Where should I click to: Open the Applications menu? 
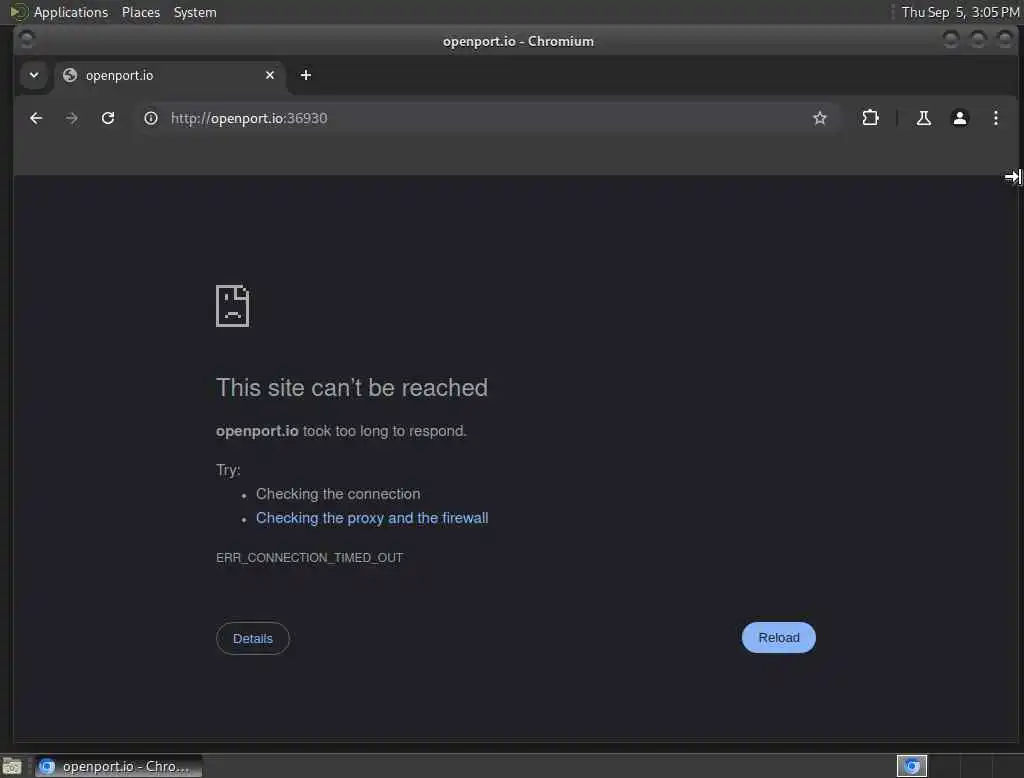[71, 12]
